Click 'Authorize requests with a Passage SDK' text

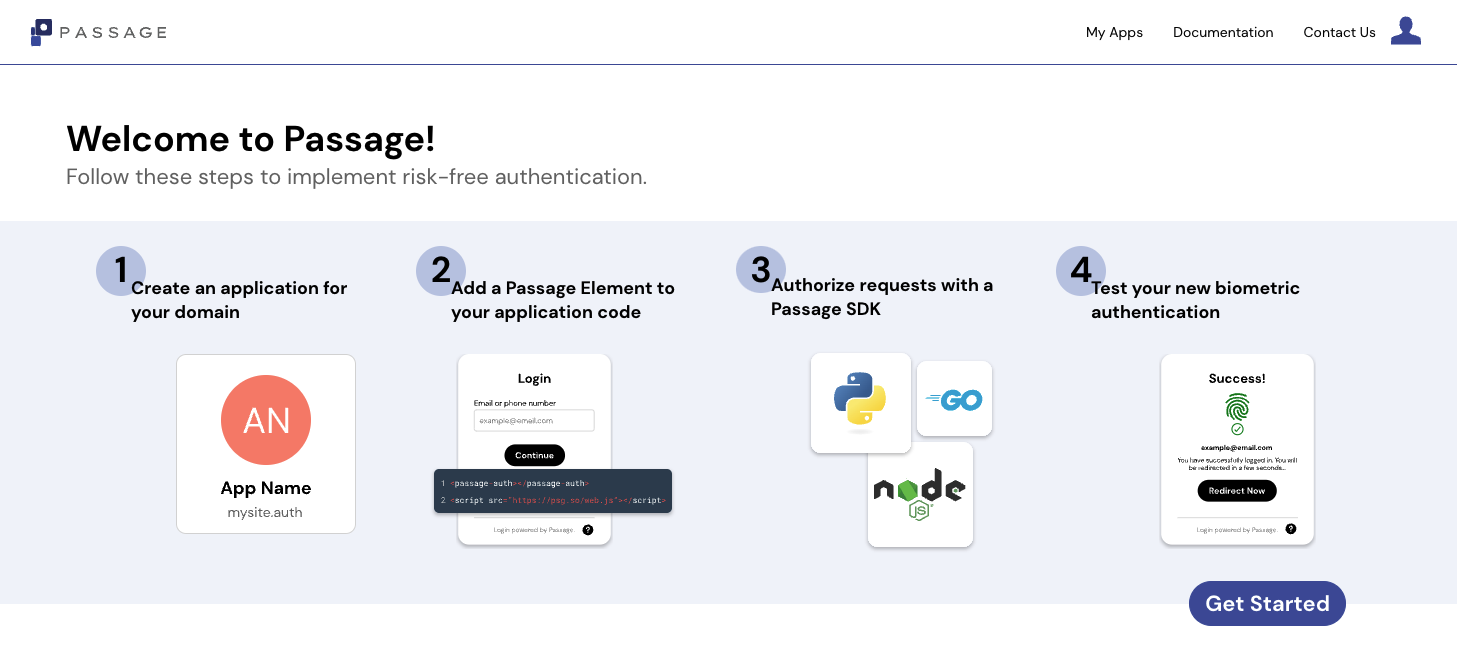[882, 297]
